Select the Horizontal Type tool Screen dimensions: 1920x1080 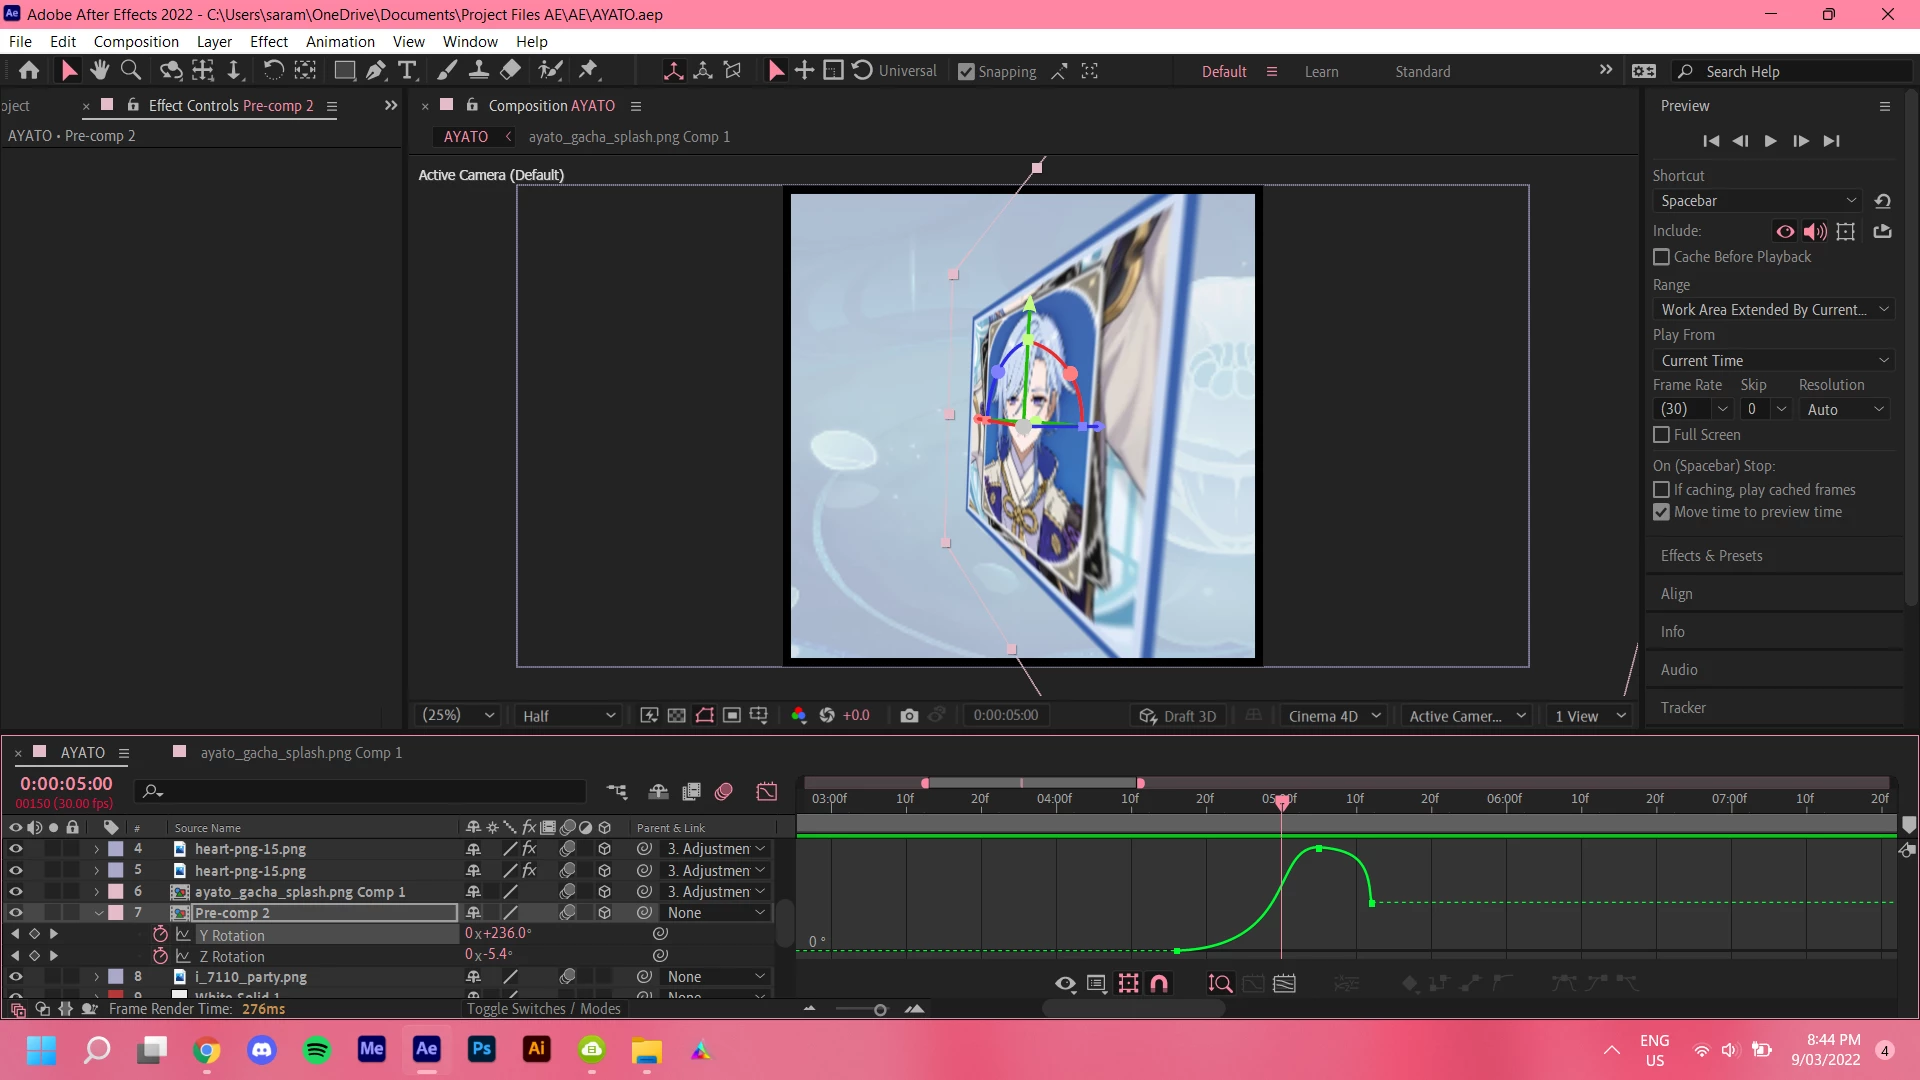pyautogui.click(x=407, y=70)
